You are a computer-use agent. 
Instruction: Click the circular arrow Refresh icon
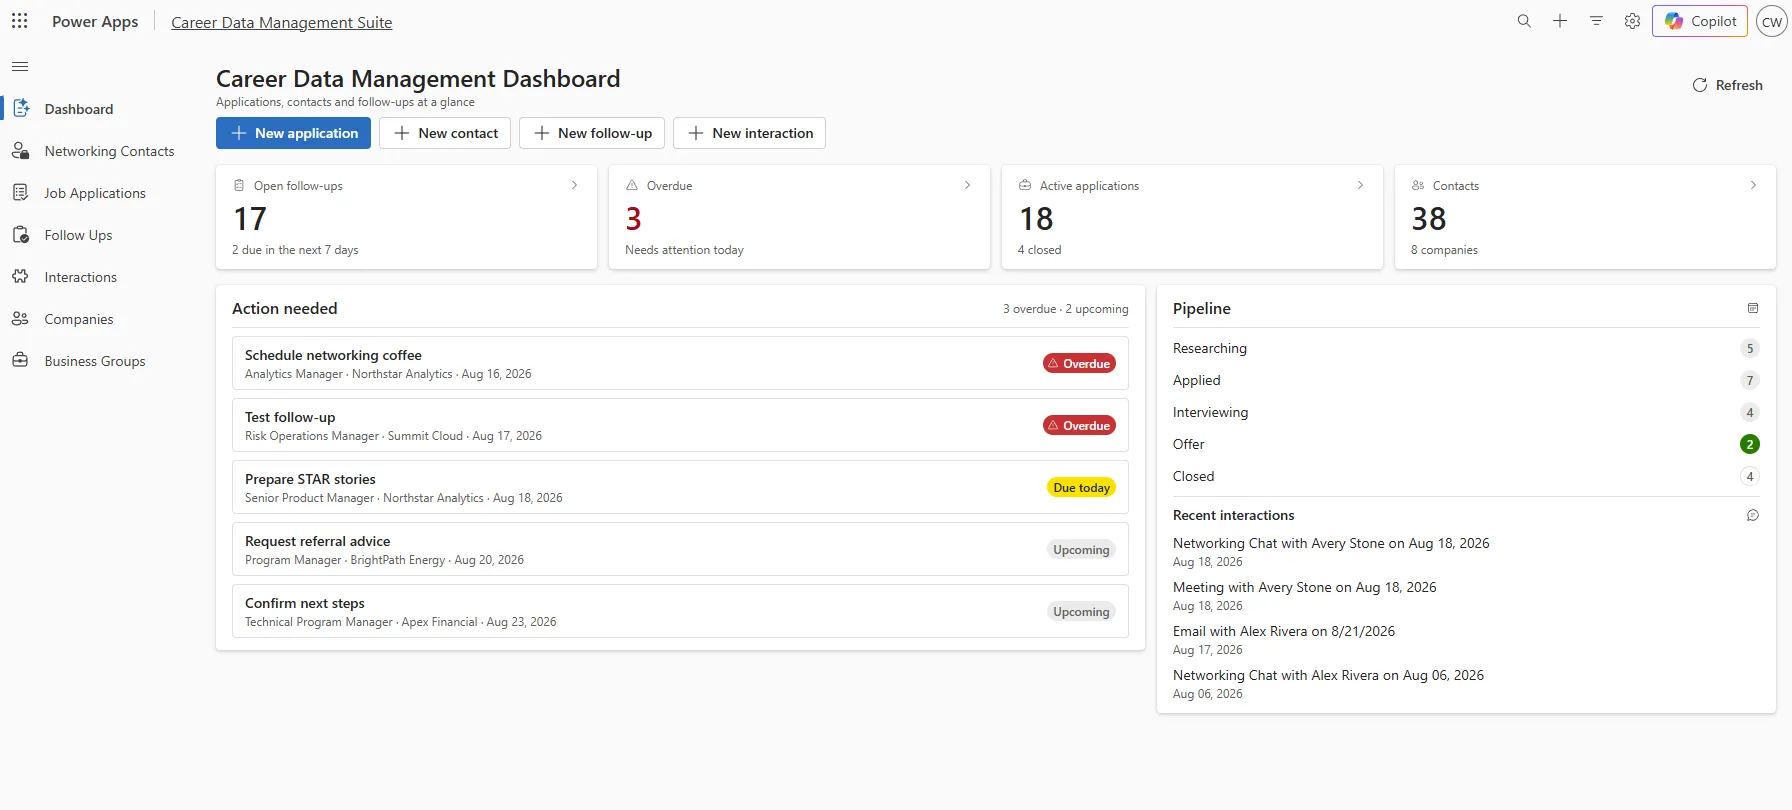(1699, 85)
